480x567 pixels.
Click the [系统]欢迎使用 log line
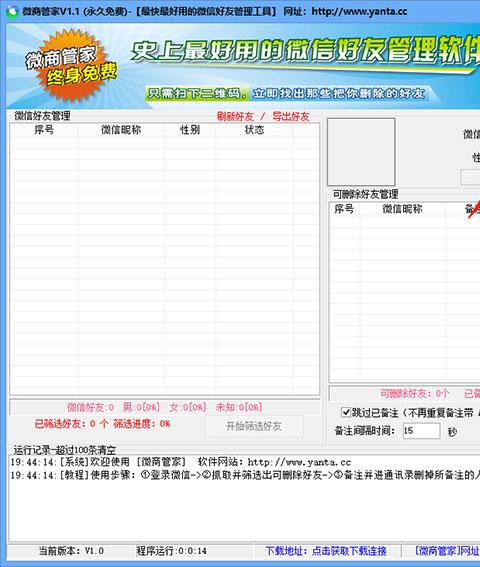point(180,462)
